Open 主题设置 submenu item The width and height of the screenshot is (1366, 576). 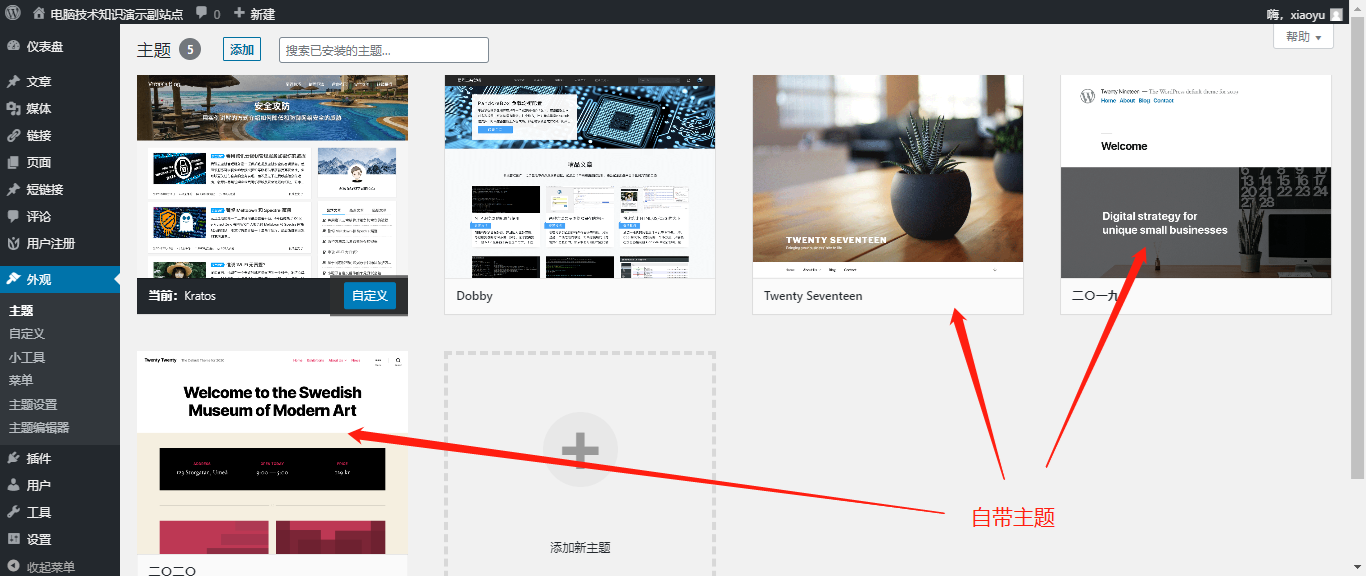[x=33, y=405]
